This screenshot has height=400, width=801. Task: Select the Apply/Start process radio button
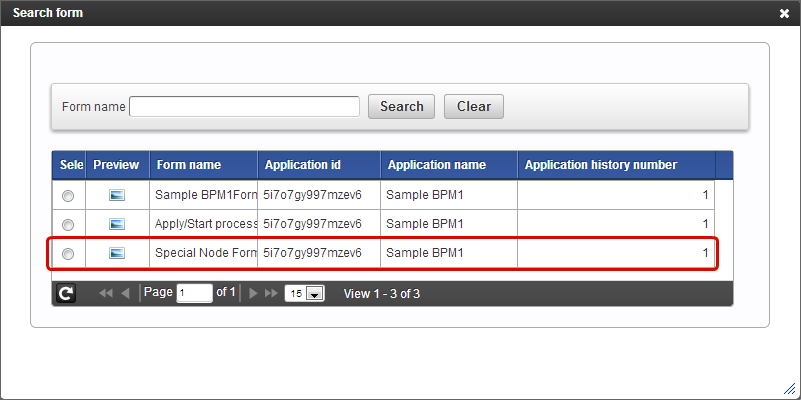coord(68,225)
